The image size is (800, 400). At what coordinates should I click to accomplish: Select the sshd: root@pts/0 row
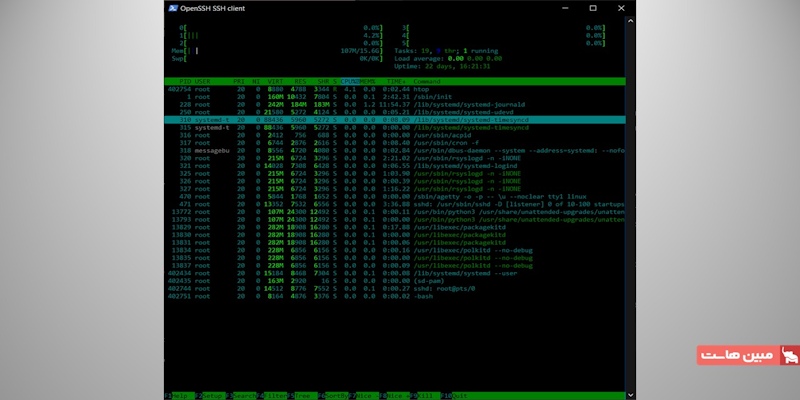pos(395,288)
